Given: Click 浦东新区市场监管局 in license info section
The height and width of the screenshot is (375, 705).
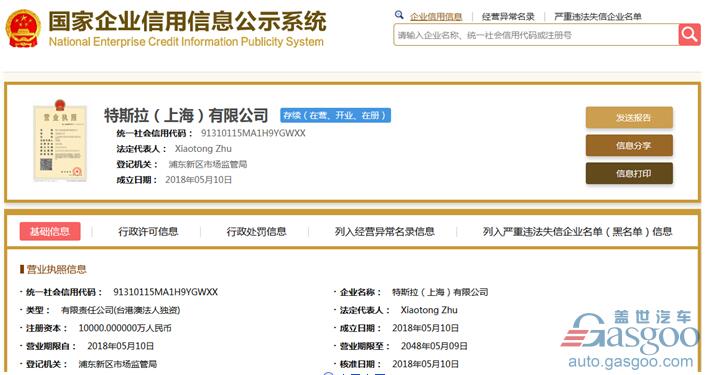Looking at the screenshot, I should (x=118, y=364).
